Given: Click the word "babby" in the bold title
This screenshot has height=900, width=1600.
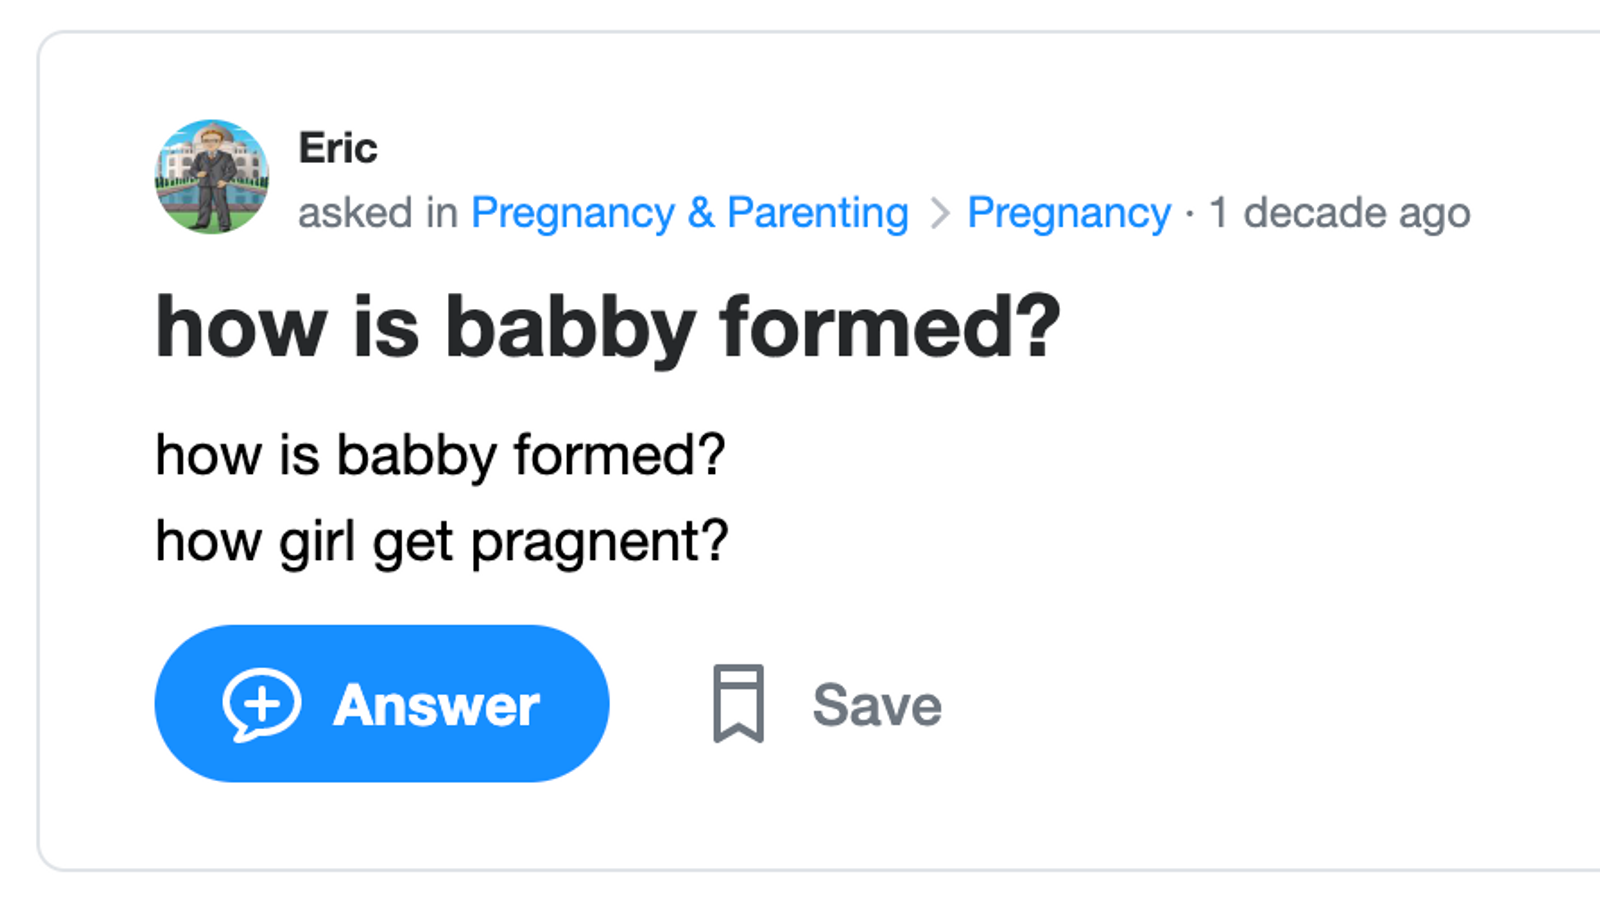Looking at the screenshot, I should click(x=570, y=327).
